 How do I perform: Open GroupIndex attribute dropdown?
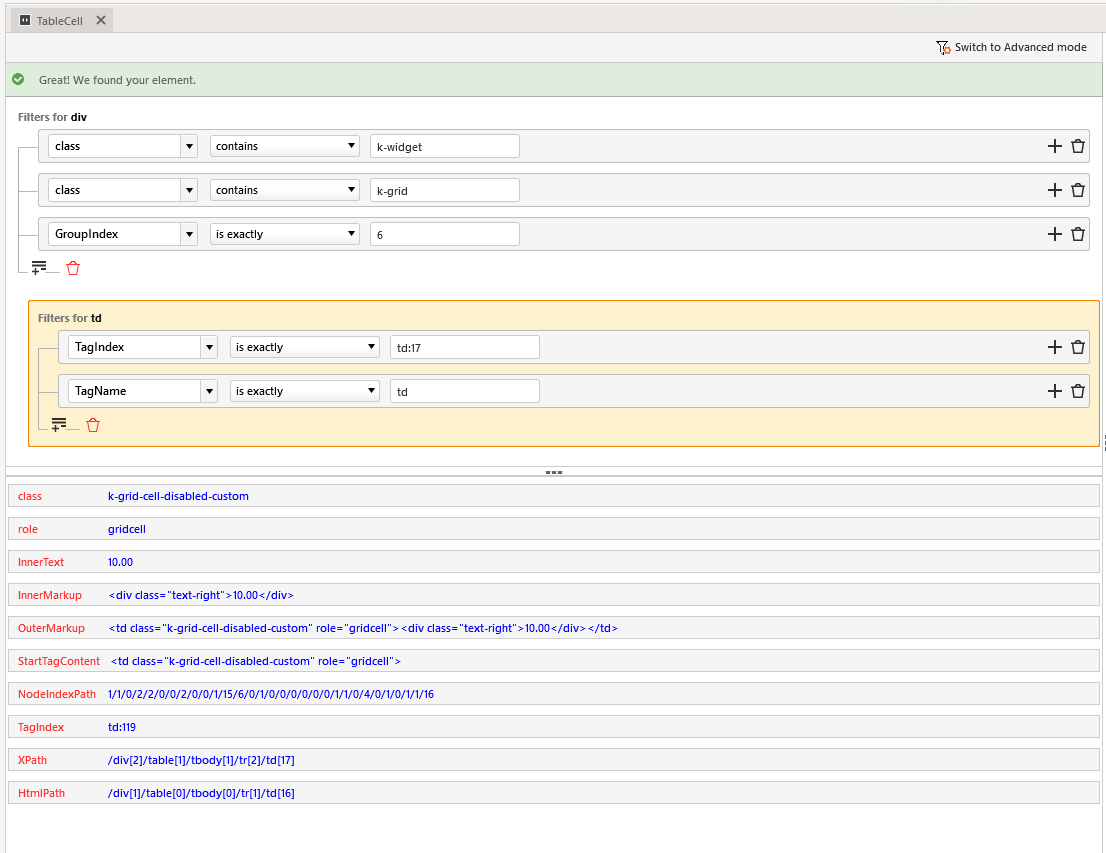189,234
